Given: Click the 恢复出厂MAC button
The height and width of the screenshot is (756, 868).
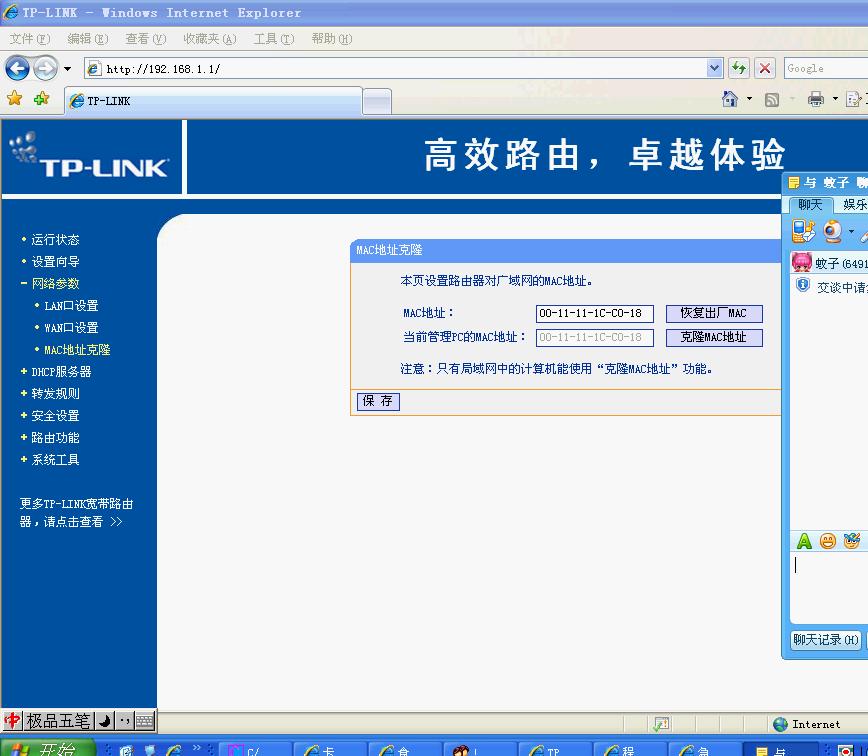Looking at the screenshot, I should [x=714, y=314].
